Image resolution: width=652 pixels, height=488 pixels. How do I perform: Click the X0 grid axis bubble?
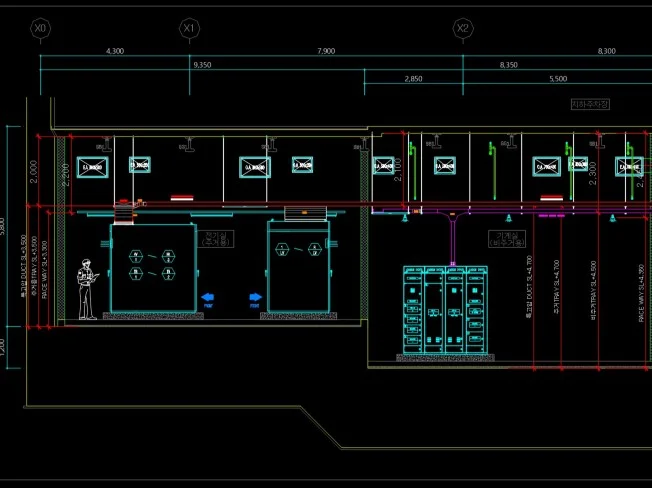click(x=40, y=29)
